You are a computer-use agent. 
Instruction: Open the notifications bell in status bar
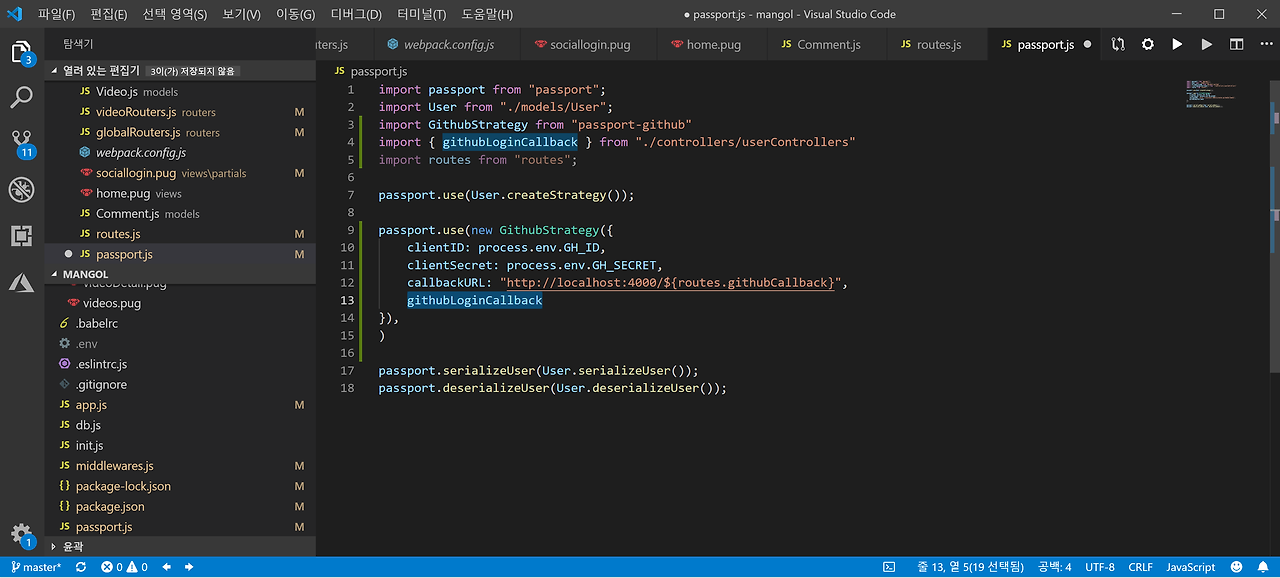point(1262,567)
